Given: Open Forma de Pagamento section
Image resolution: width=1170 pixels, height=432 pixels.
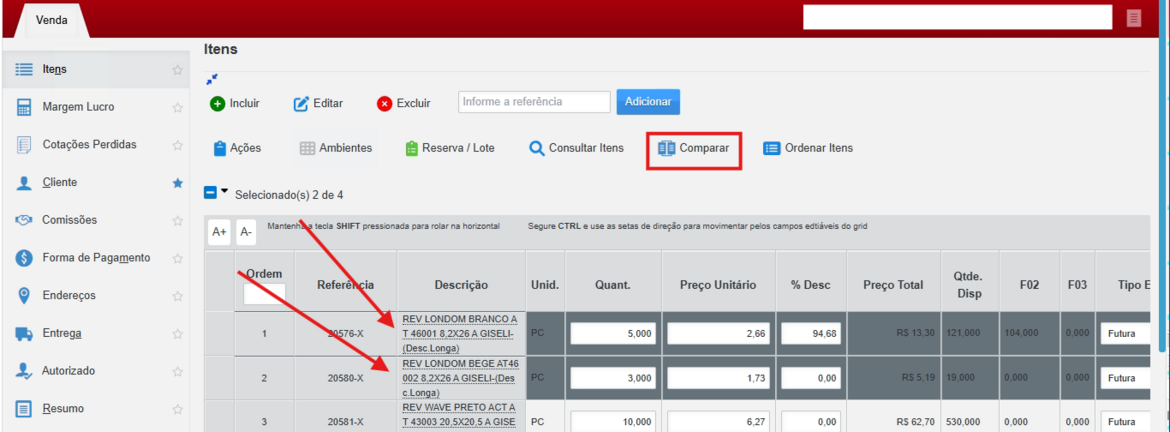Looking at the screenshot, I should tap(95, 258).
